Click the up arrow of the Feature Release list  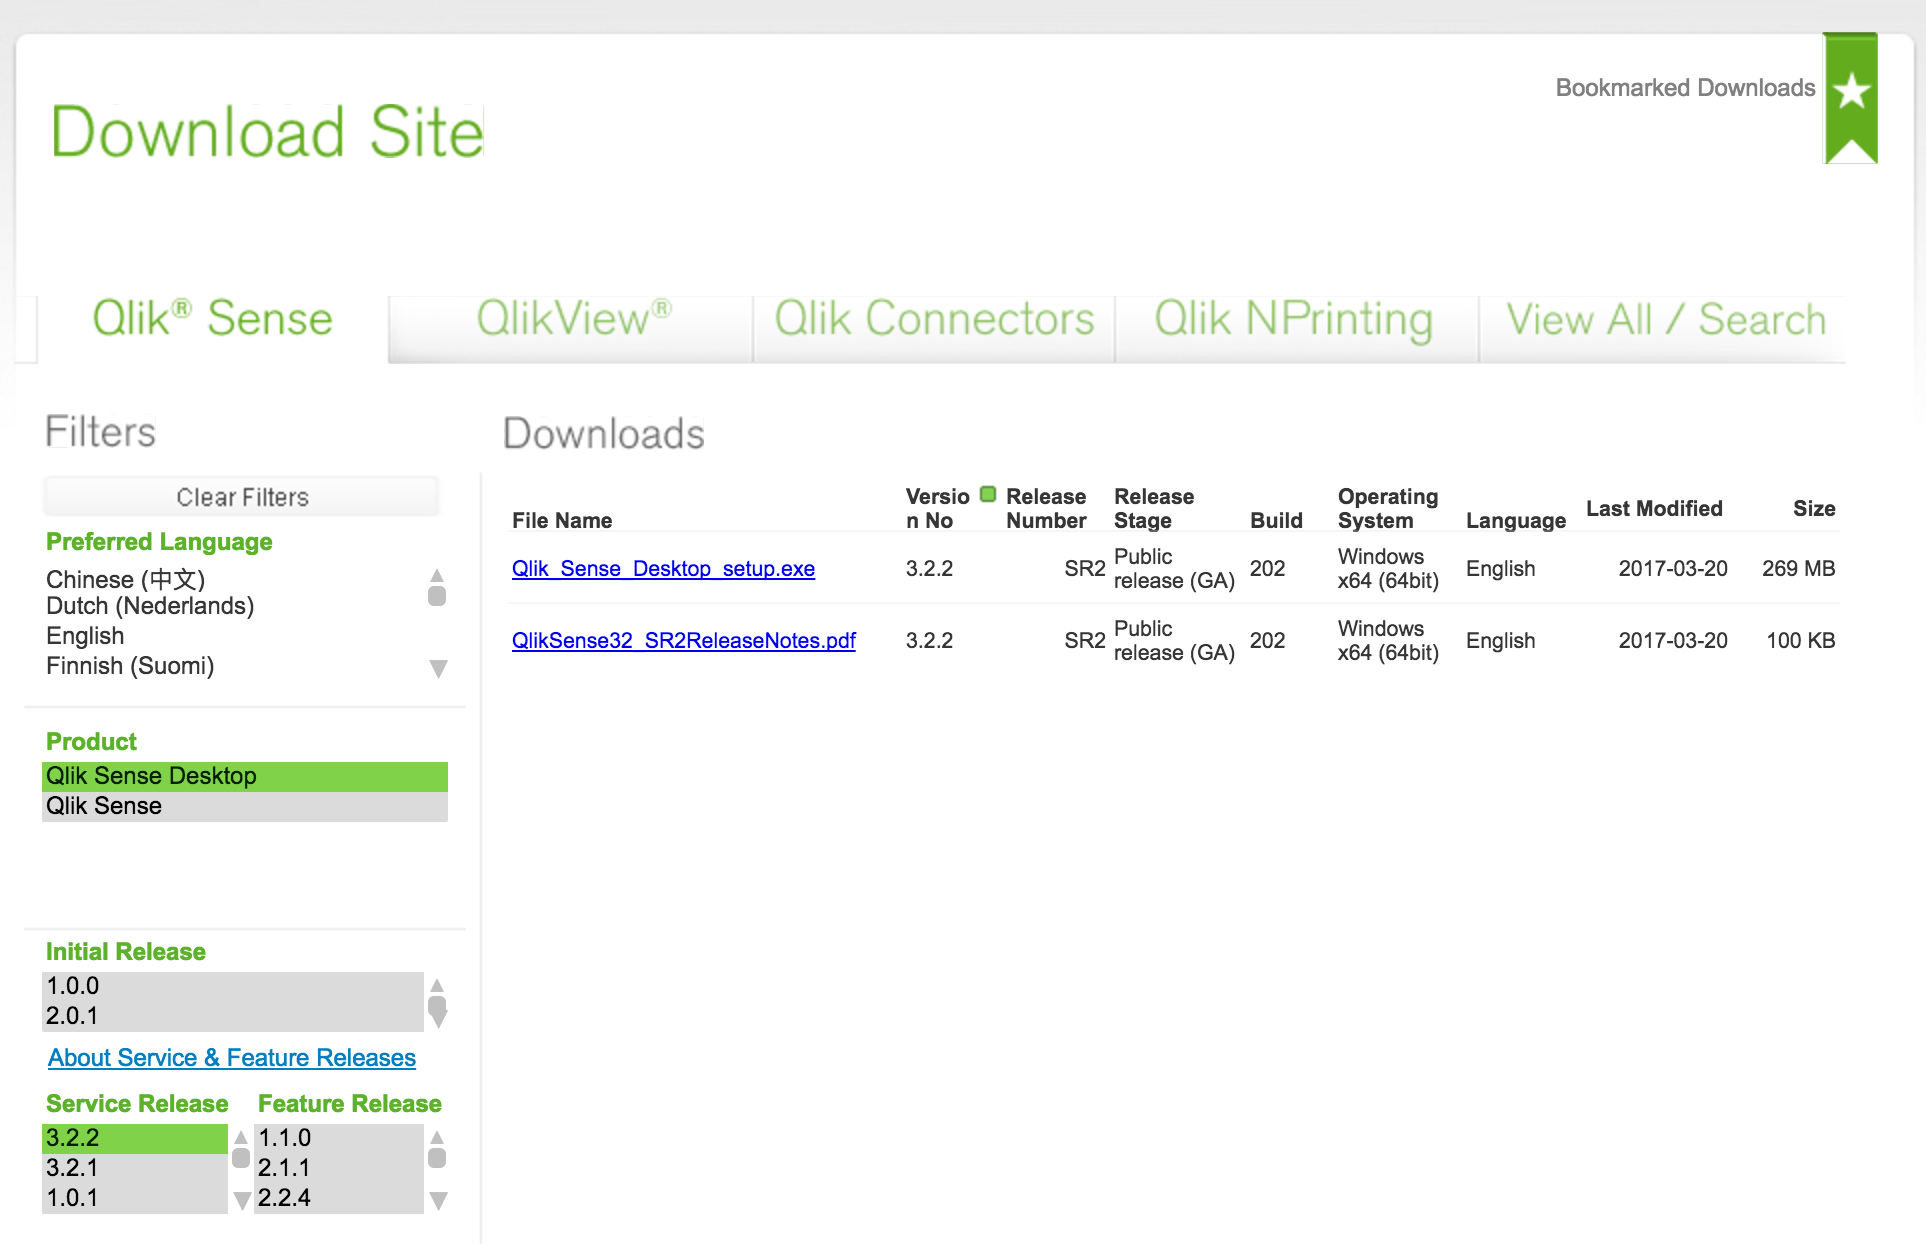(437, 1137)
